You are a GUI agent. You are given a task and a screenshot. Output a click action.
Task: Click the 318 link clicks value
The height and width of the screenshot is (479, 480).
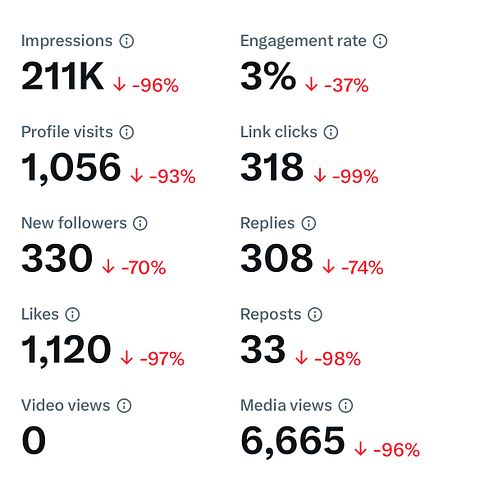point(272,167)
